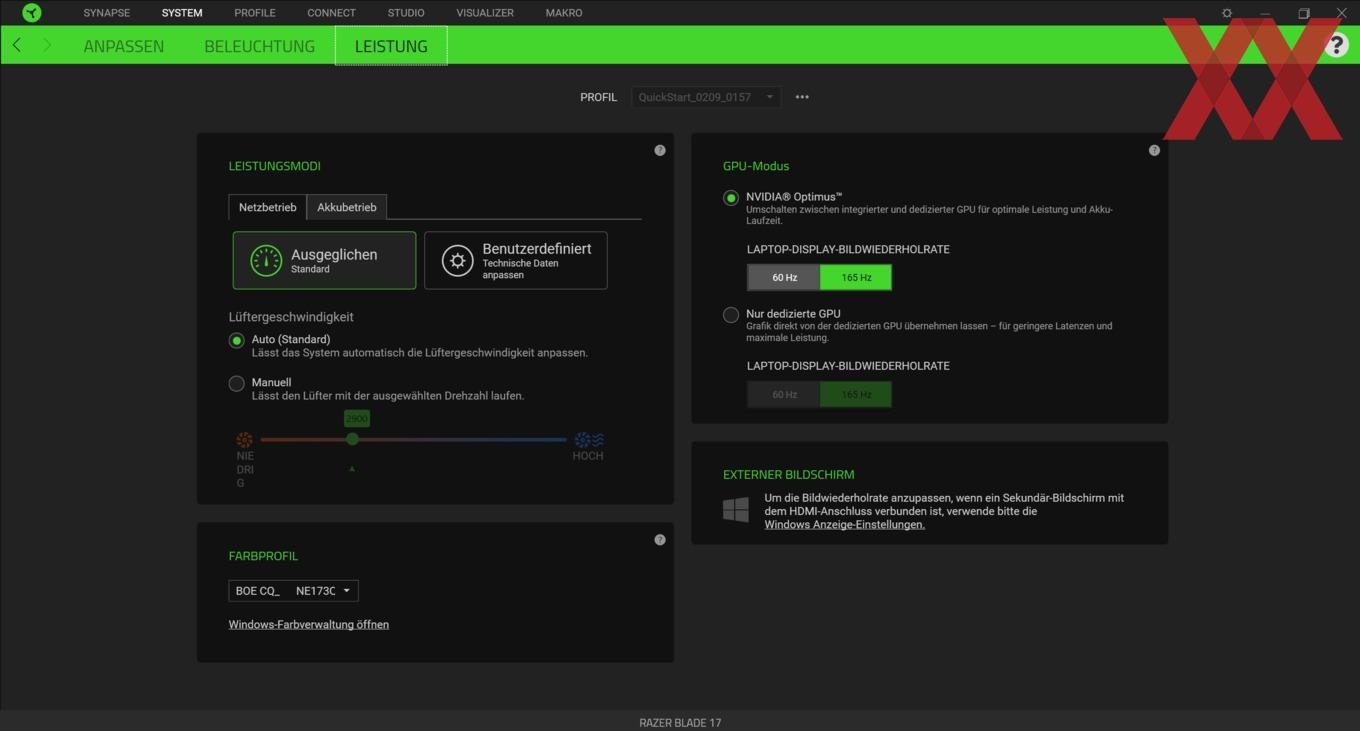
Task: Click the high fan speed icon
Action: (x=588, y=439)
